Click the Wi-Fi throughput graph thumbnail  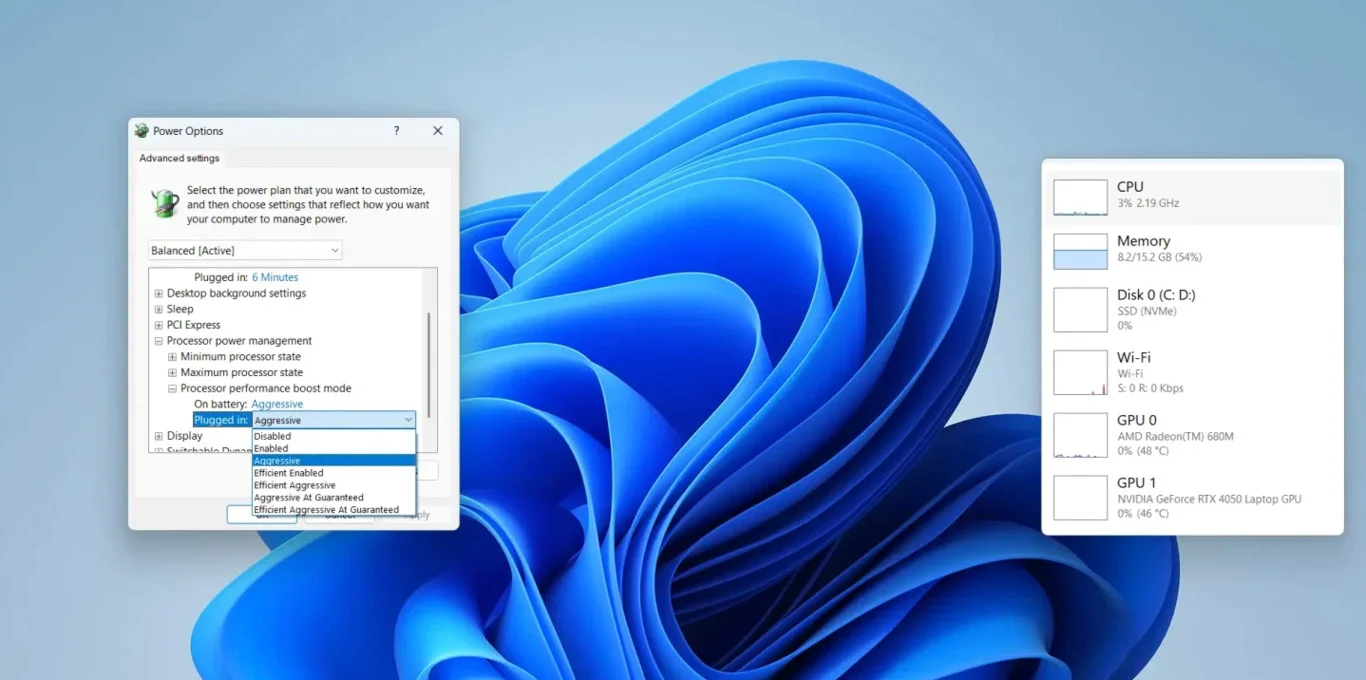click(x=1080, y=373)
